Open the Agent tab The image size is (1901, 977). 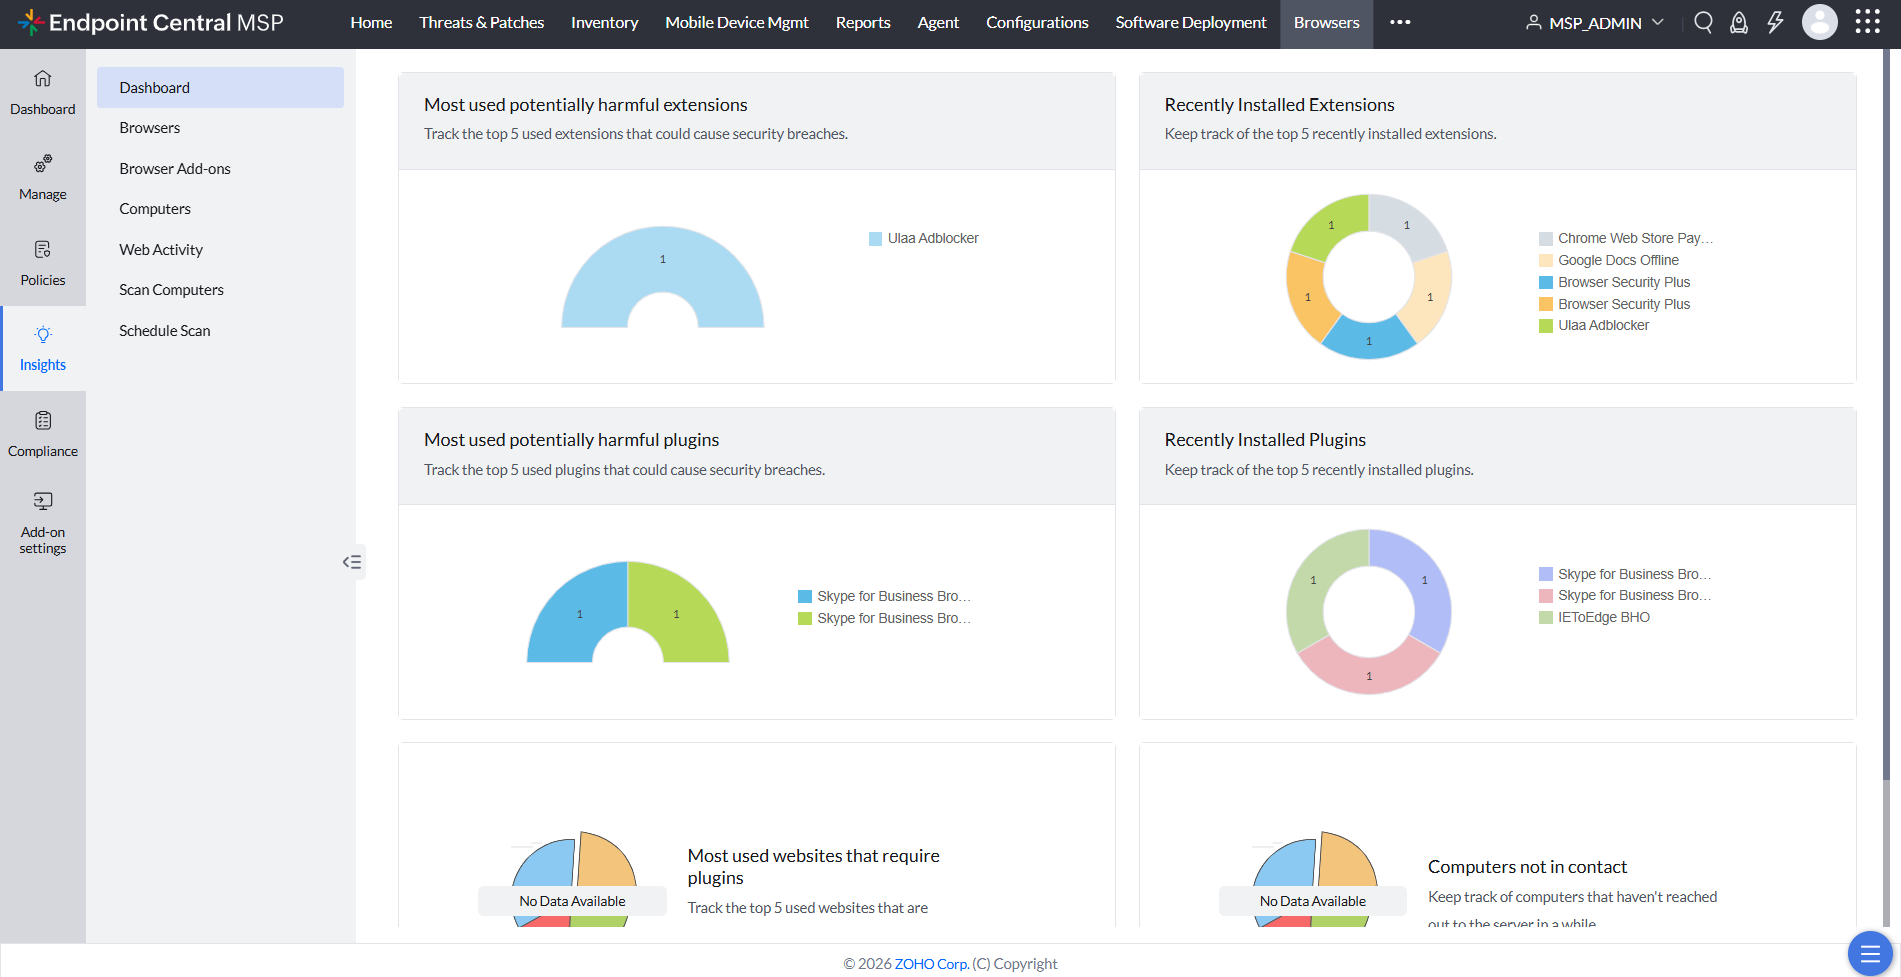[x=938, y=22]
